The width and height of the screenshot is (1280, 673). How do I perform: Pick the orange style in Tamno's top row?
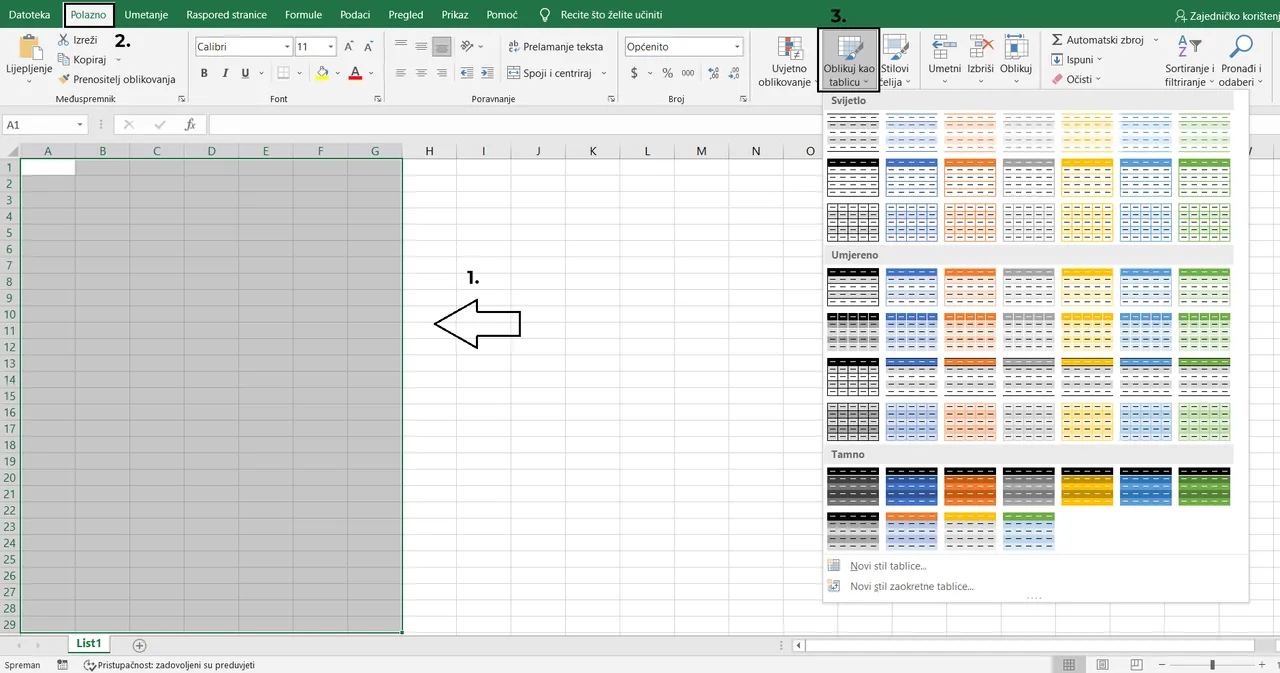(969, 486)
